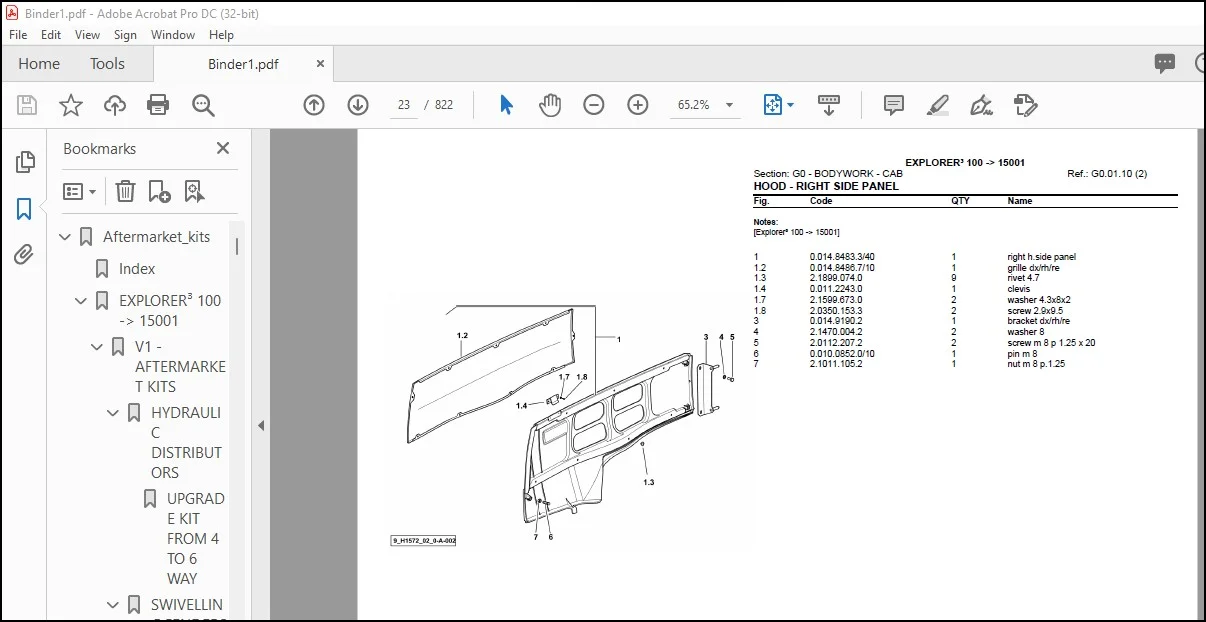The width and height of the screenshot is (1206, 622).
Task: Switch to the Tools tab
Action: (x=107, y=63)
